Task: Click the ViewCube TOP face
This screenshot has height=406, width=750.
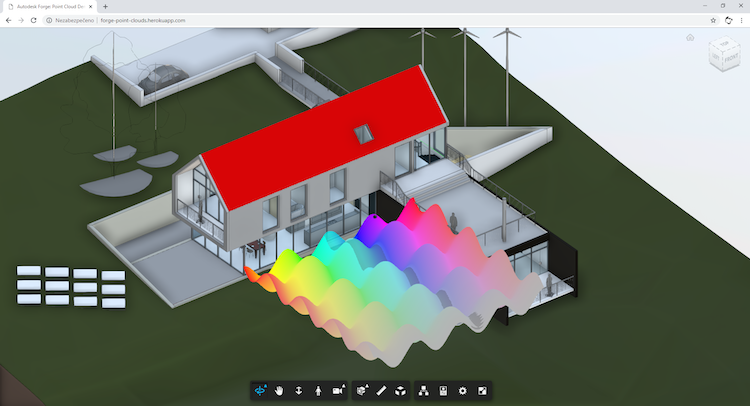Action: click(724, 44)
